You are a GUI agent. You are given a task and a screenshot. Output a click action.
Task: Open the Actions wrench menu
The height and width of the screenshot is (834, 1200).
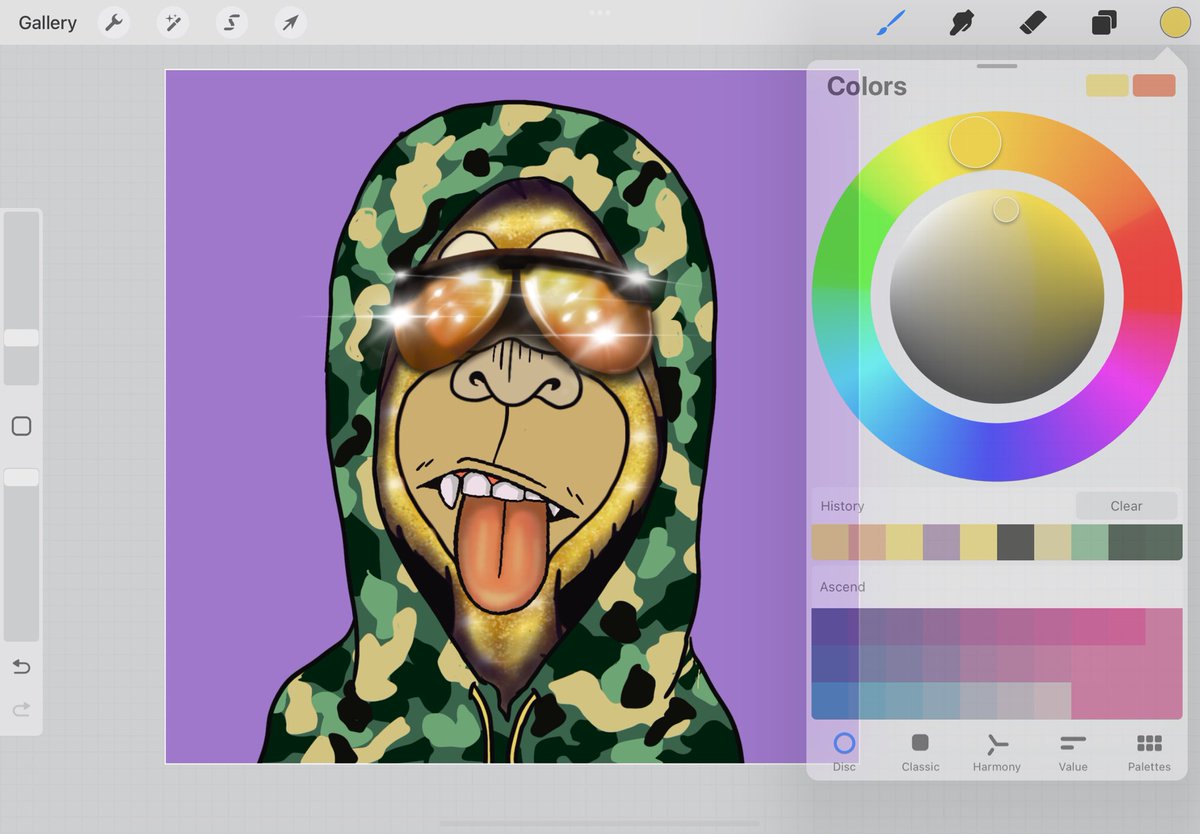pos(115,22)
